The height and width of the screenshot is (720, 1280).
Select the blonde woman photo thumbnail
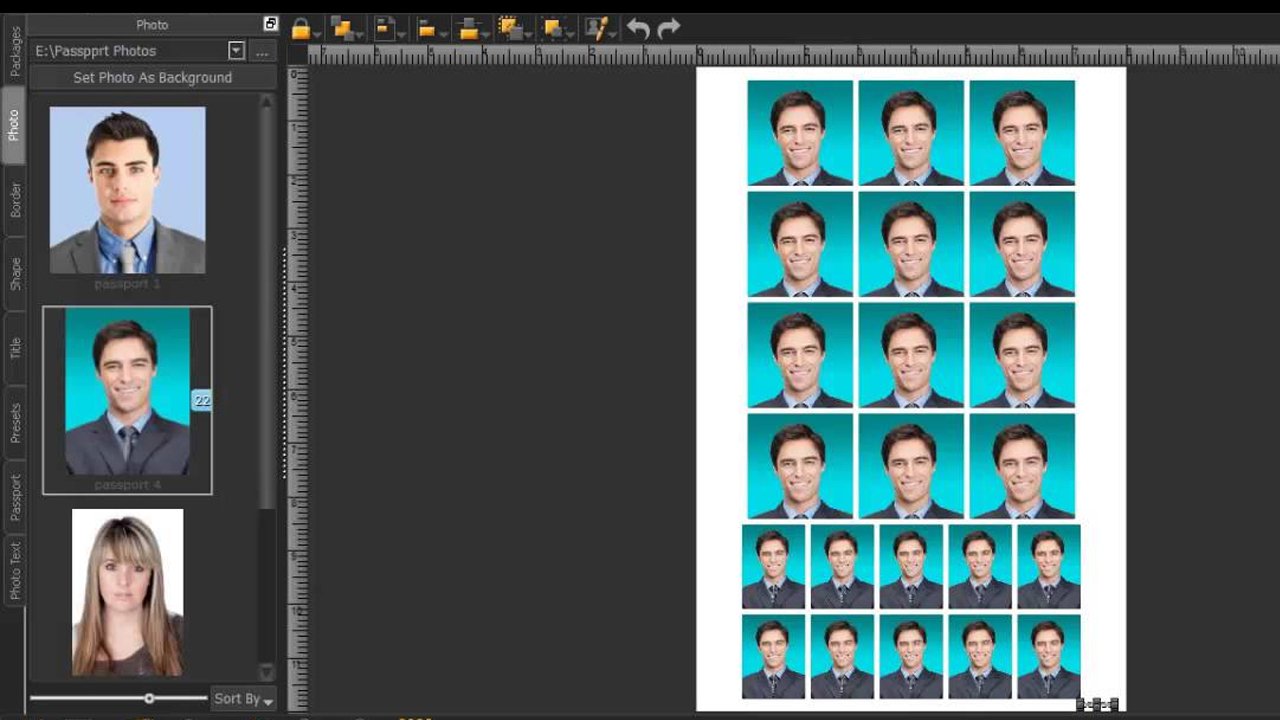(x=127, y=592)
